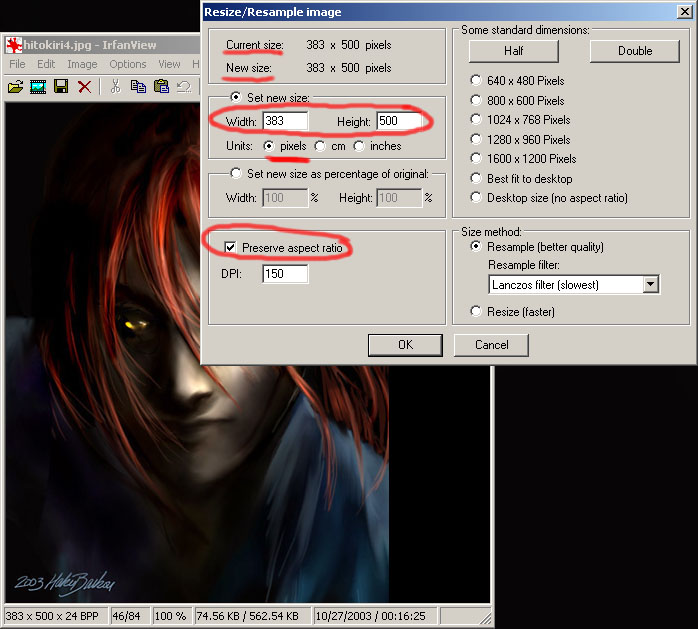Open the Options menu
This screenshot has height=629, width=698.
click(128, 64)
